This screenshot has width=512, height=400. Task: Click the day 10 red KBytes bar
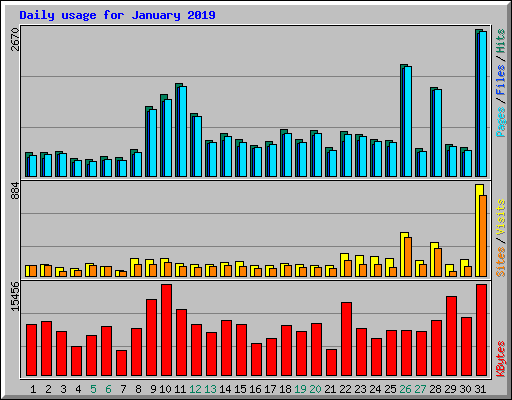(166, 330)
